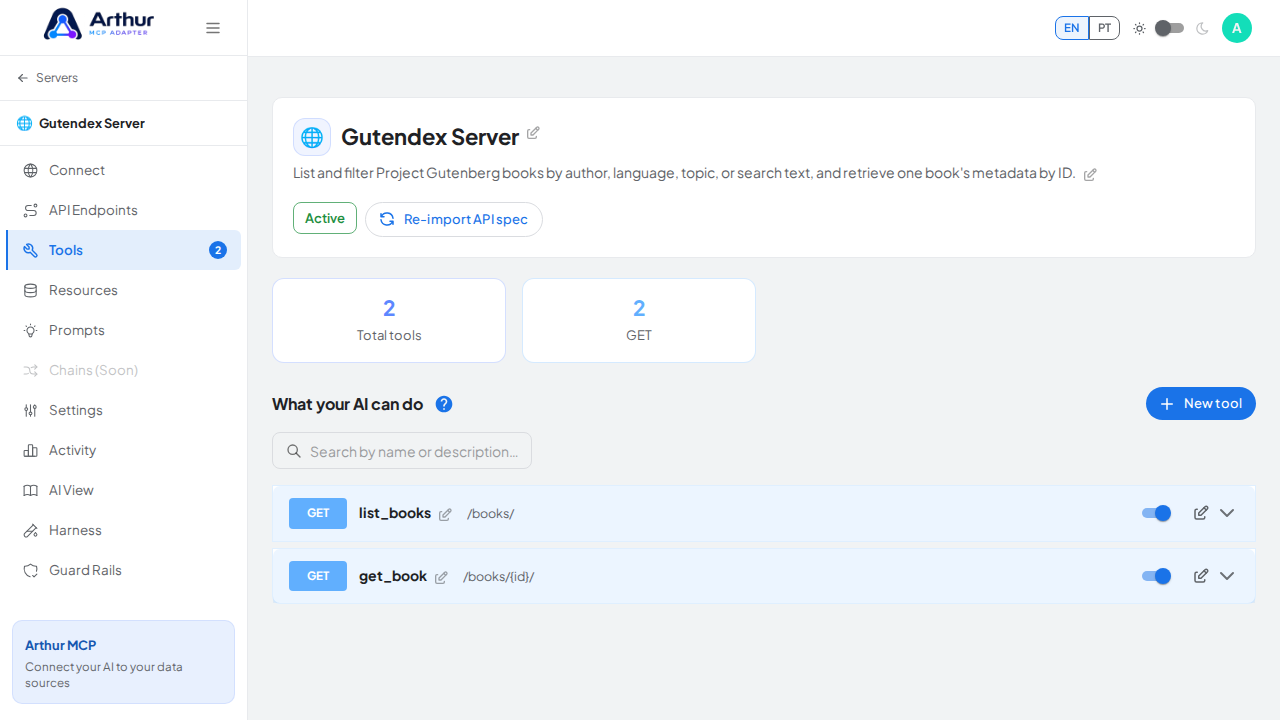
Task: Collapse sidebar with hamburger menu icon
Action: click(213, 28)
